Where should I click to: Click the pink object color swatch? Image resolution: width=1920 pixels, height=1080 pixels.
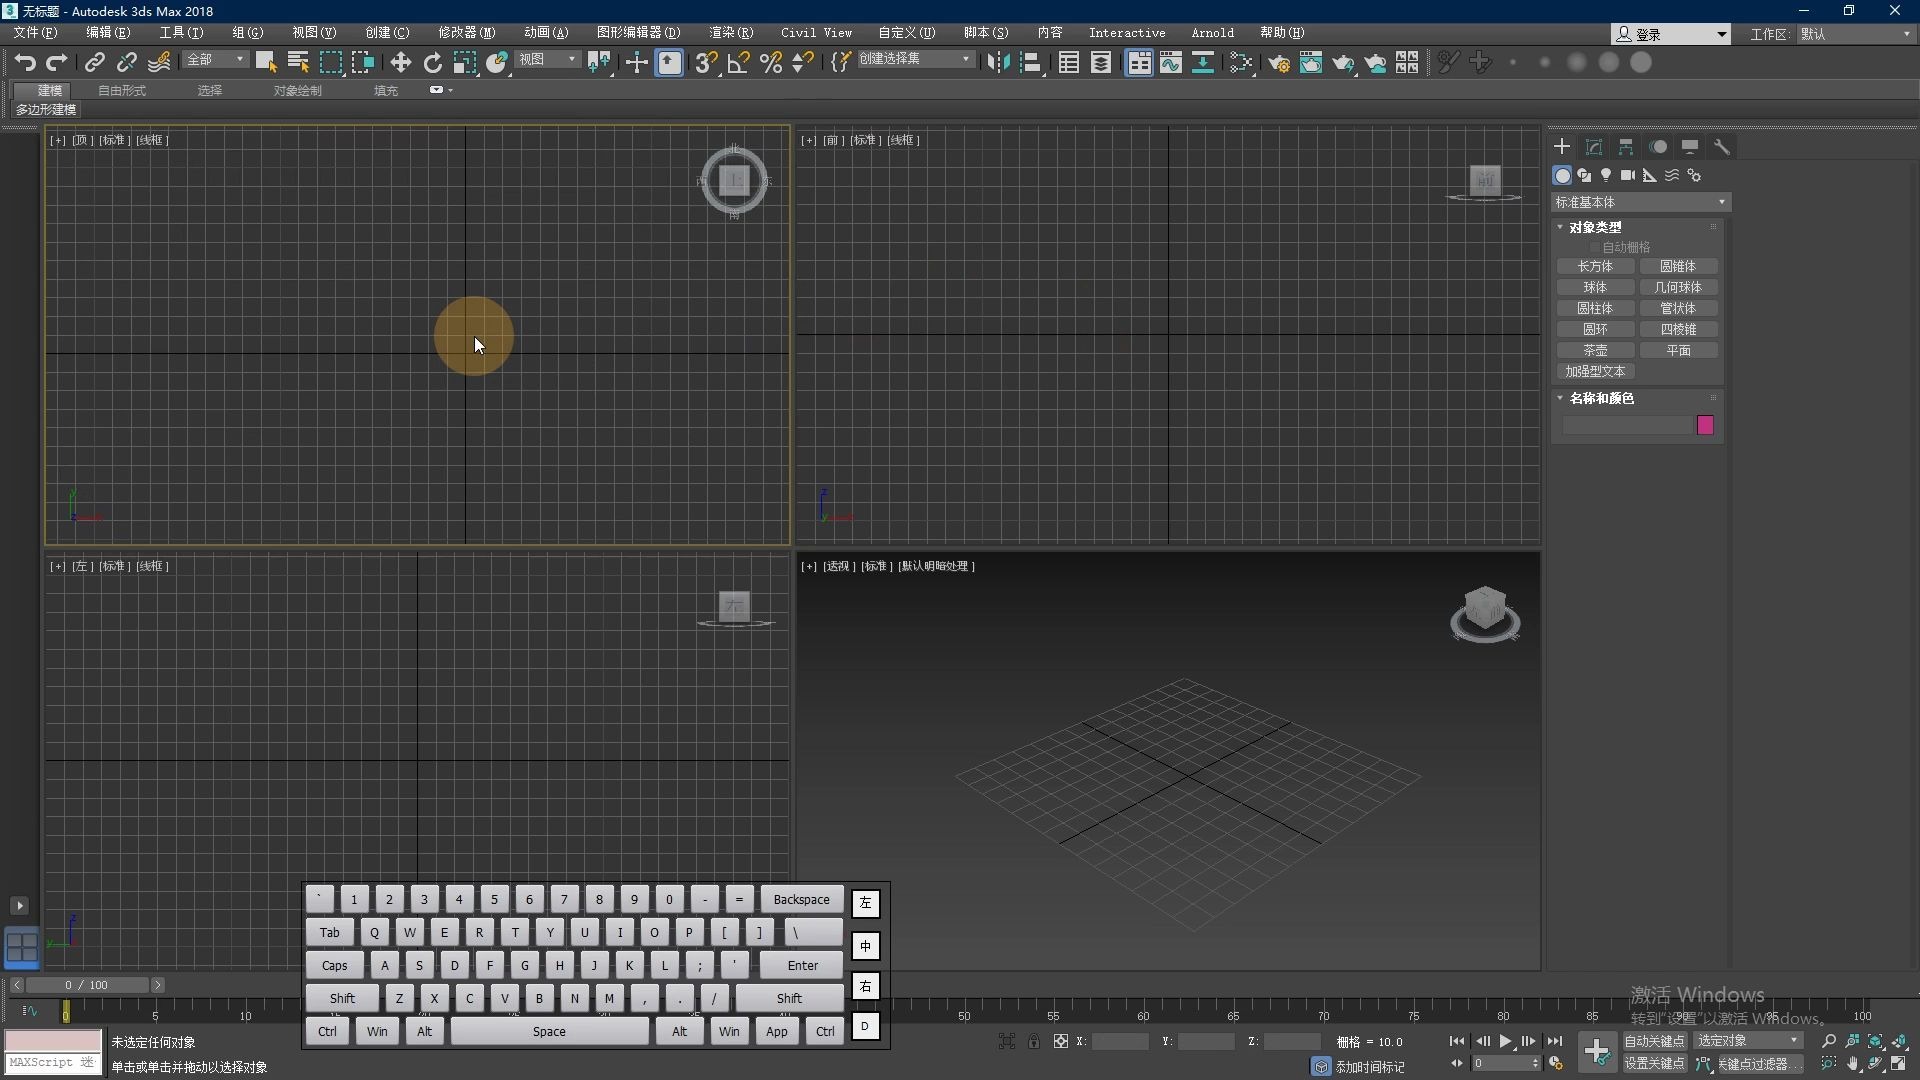click(1705, 426)
